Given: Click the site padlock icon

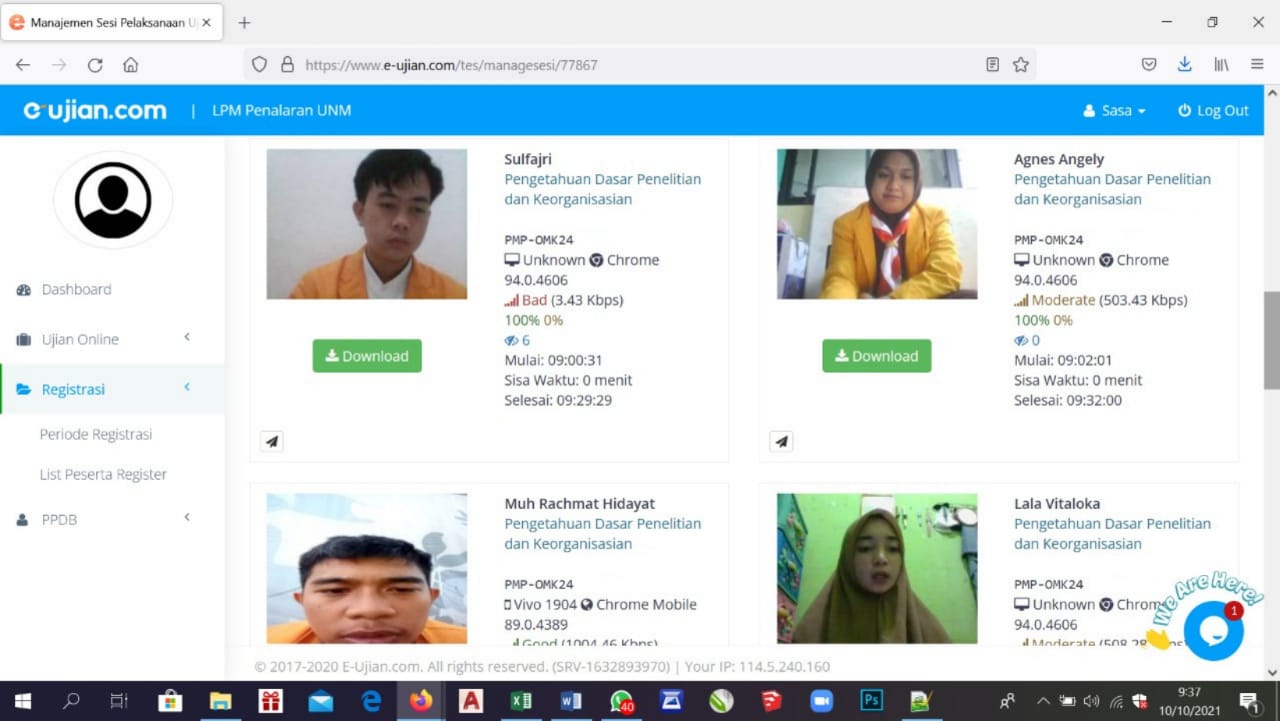Looking at the screenshot, I should pos(287,65).
